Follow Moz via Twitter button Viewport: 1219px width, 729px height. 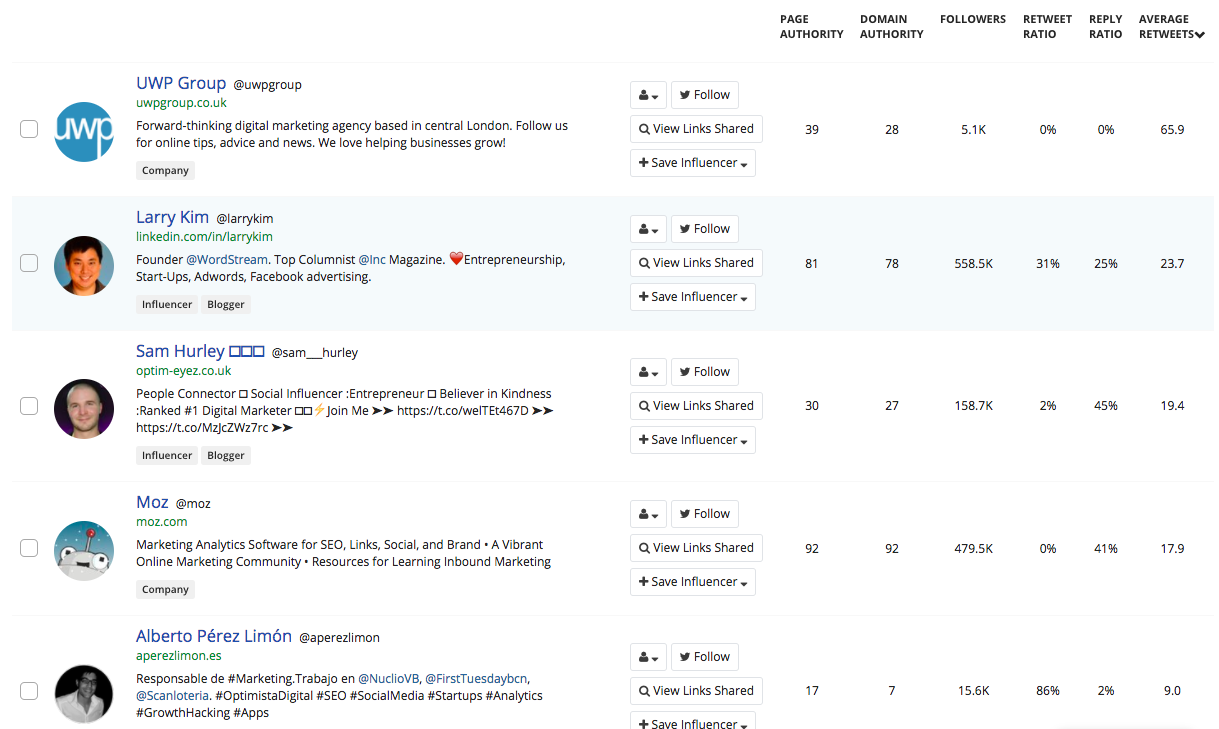(704, 514)
